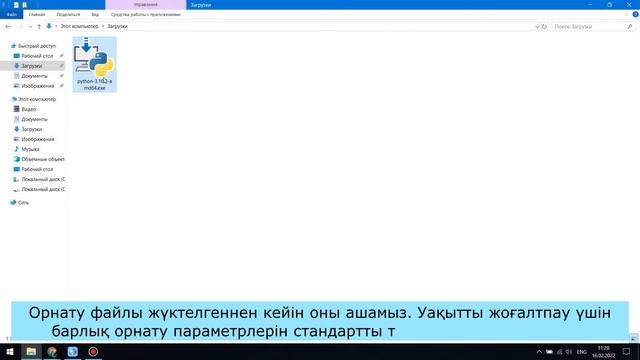Viewport: 640px width, 360px height.
Task: Focus the Поиск: Загрузки search field
Action: tap(588, 27)
